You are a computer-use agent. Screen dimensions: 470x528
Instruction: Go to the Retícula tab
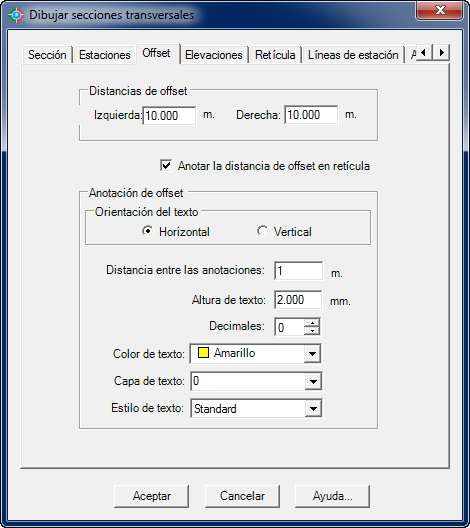275,55
